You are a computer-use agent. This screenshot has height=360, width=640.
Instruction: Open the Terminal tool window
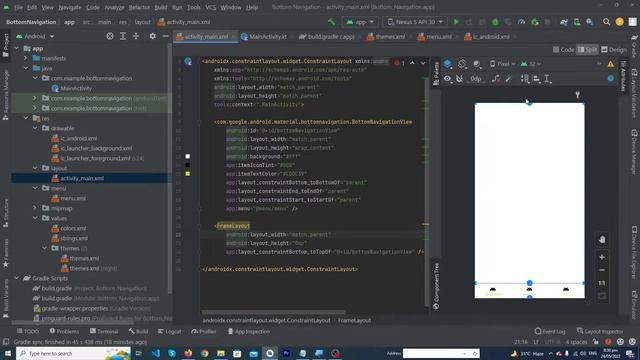coord(104,331)
